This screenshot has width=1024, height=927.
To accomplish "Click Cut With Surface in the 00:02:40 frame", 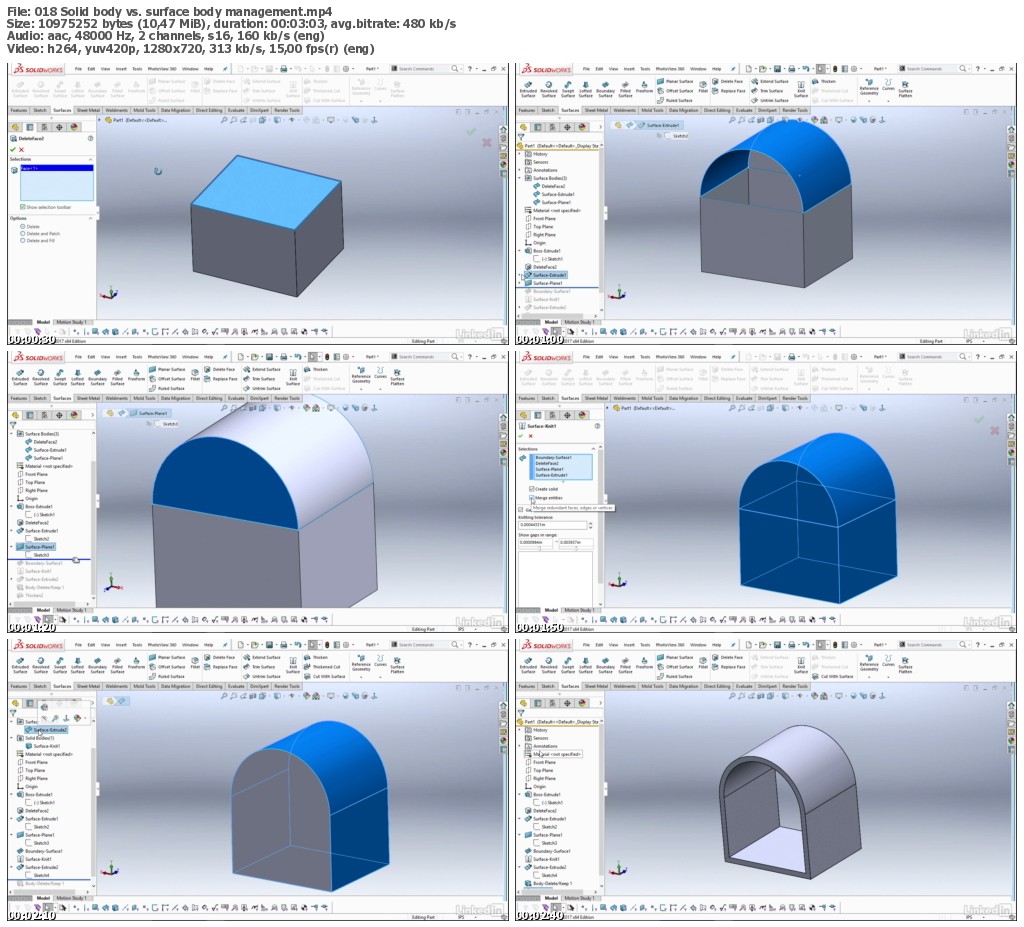I will 833,676.
